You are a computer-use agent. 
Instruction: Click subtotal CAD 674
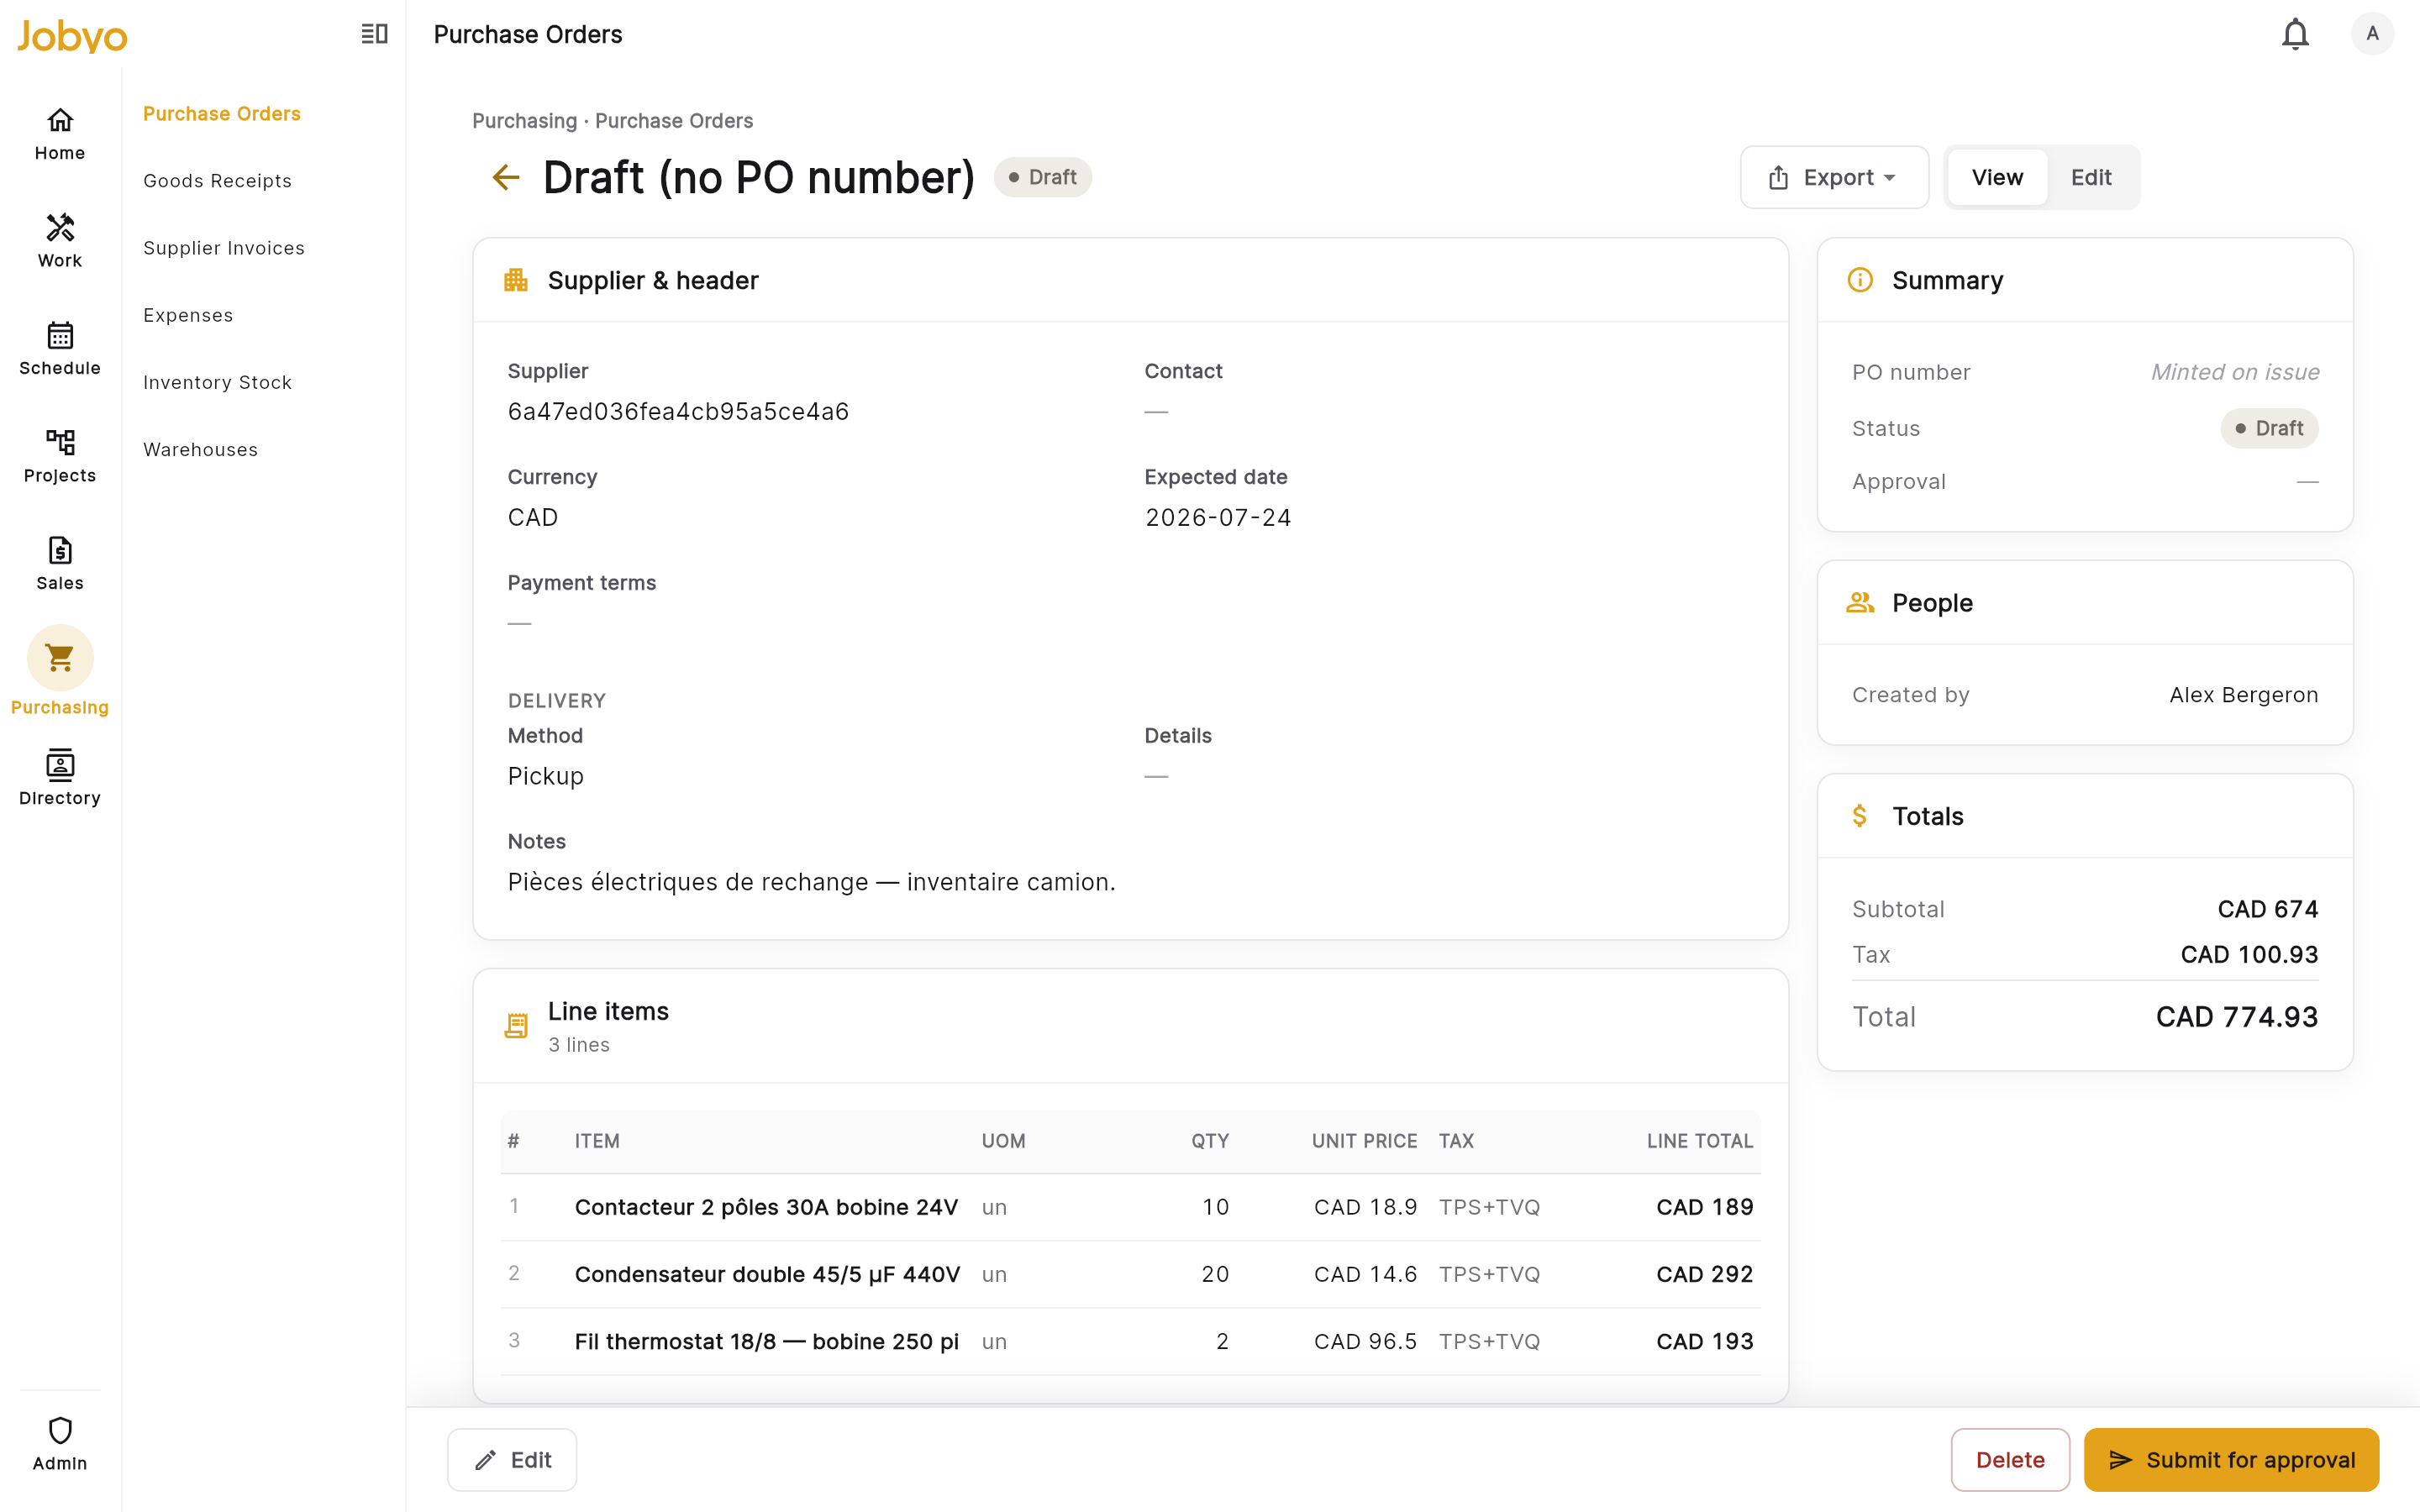tap(2267, 909)
